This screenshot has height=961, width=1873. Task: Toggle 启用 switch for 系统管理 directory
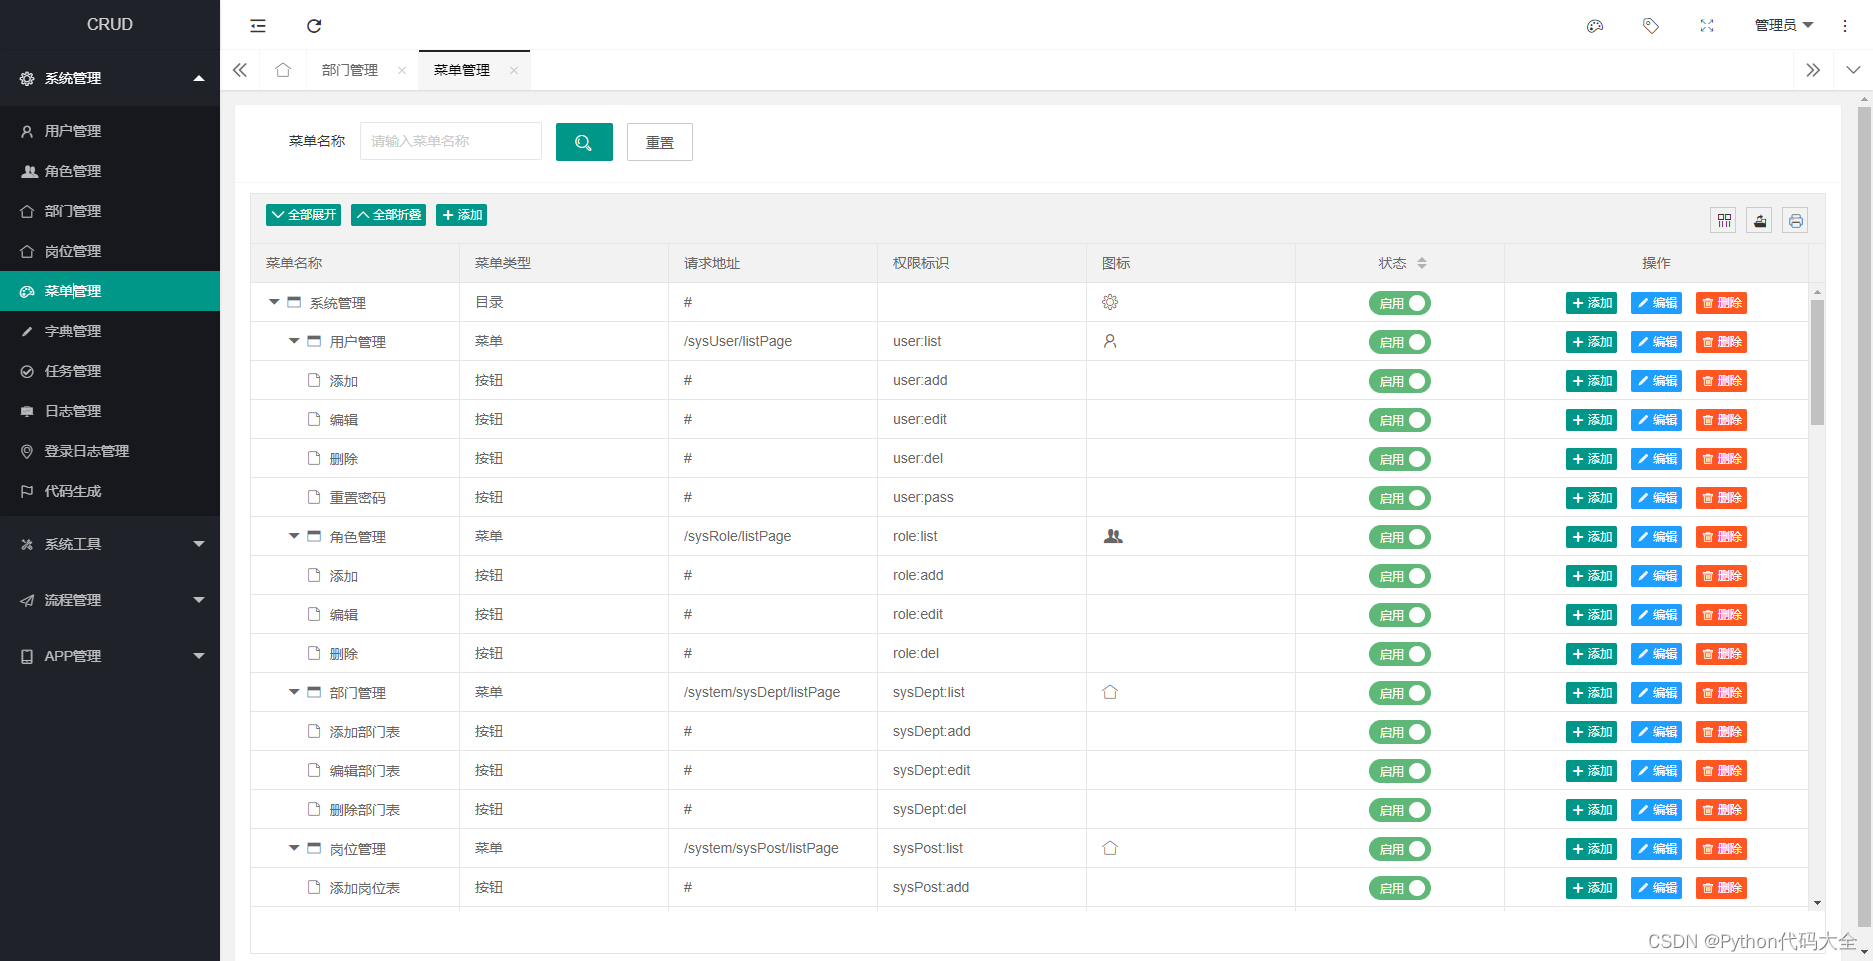click(x=1399, y=302)
